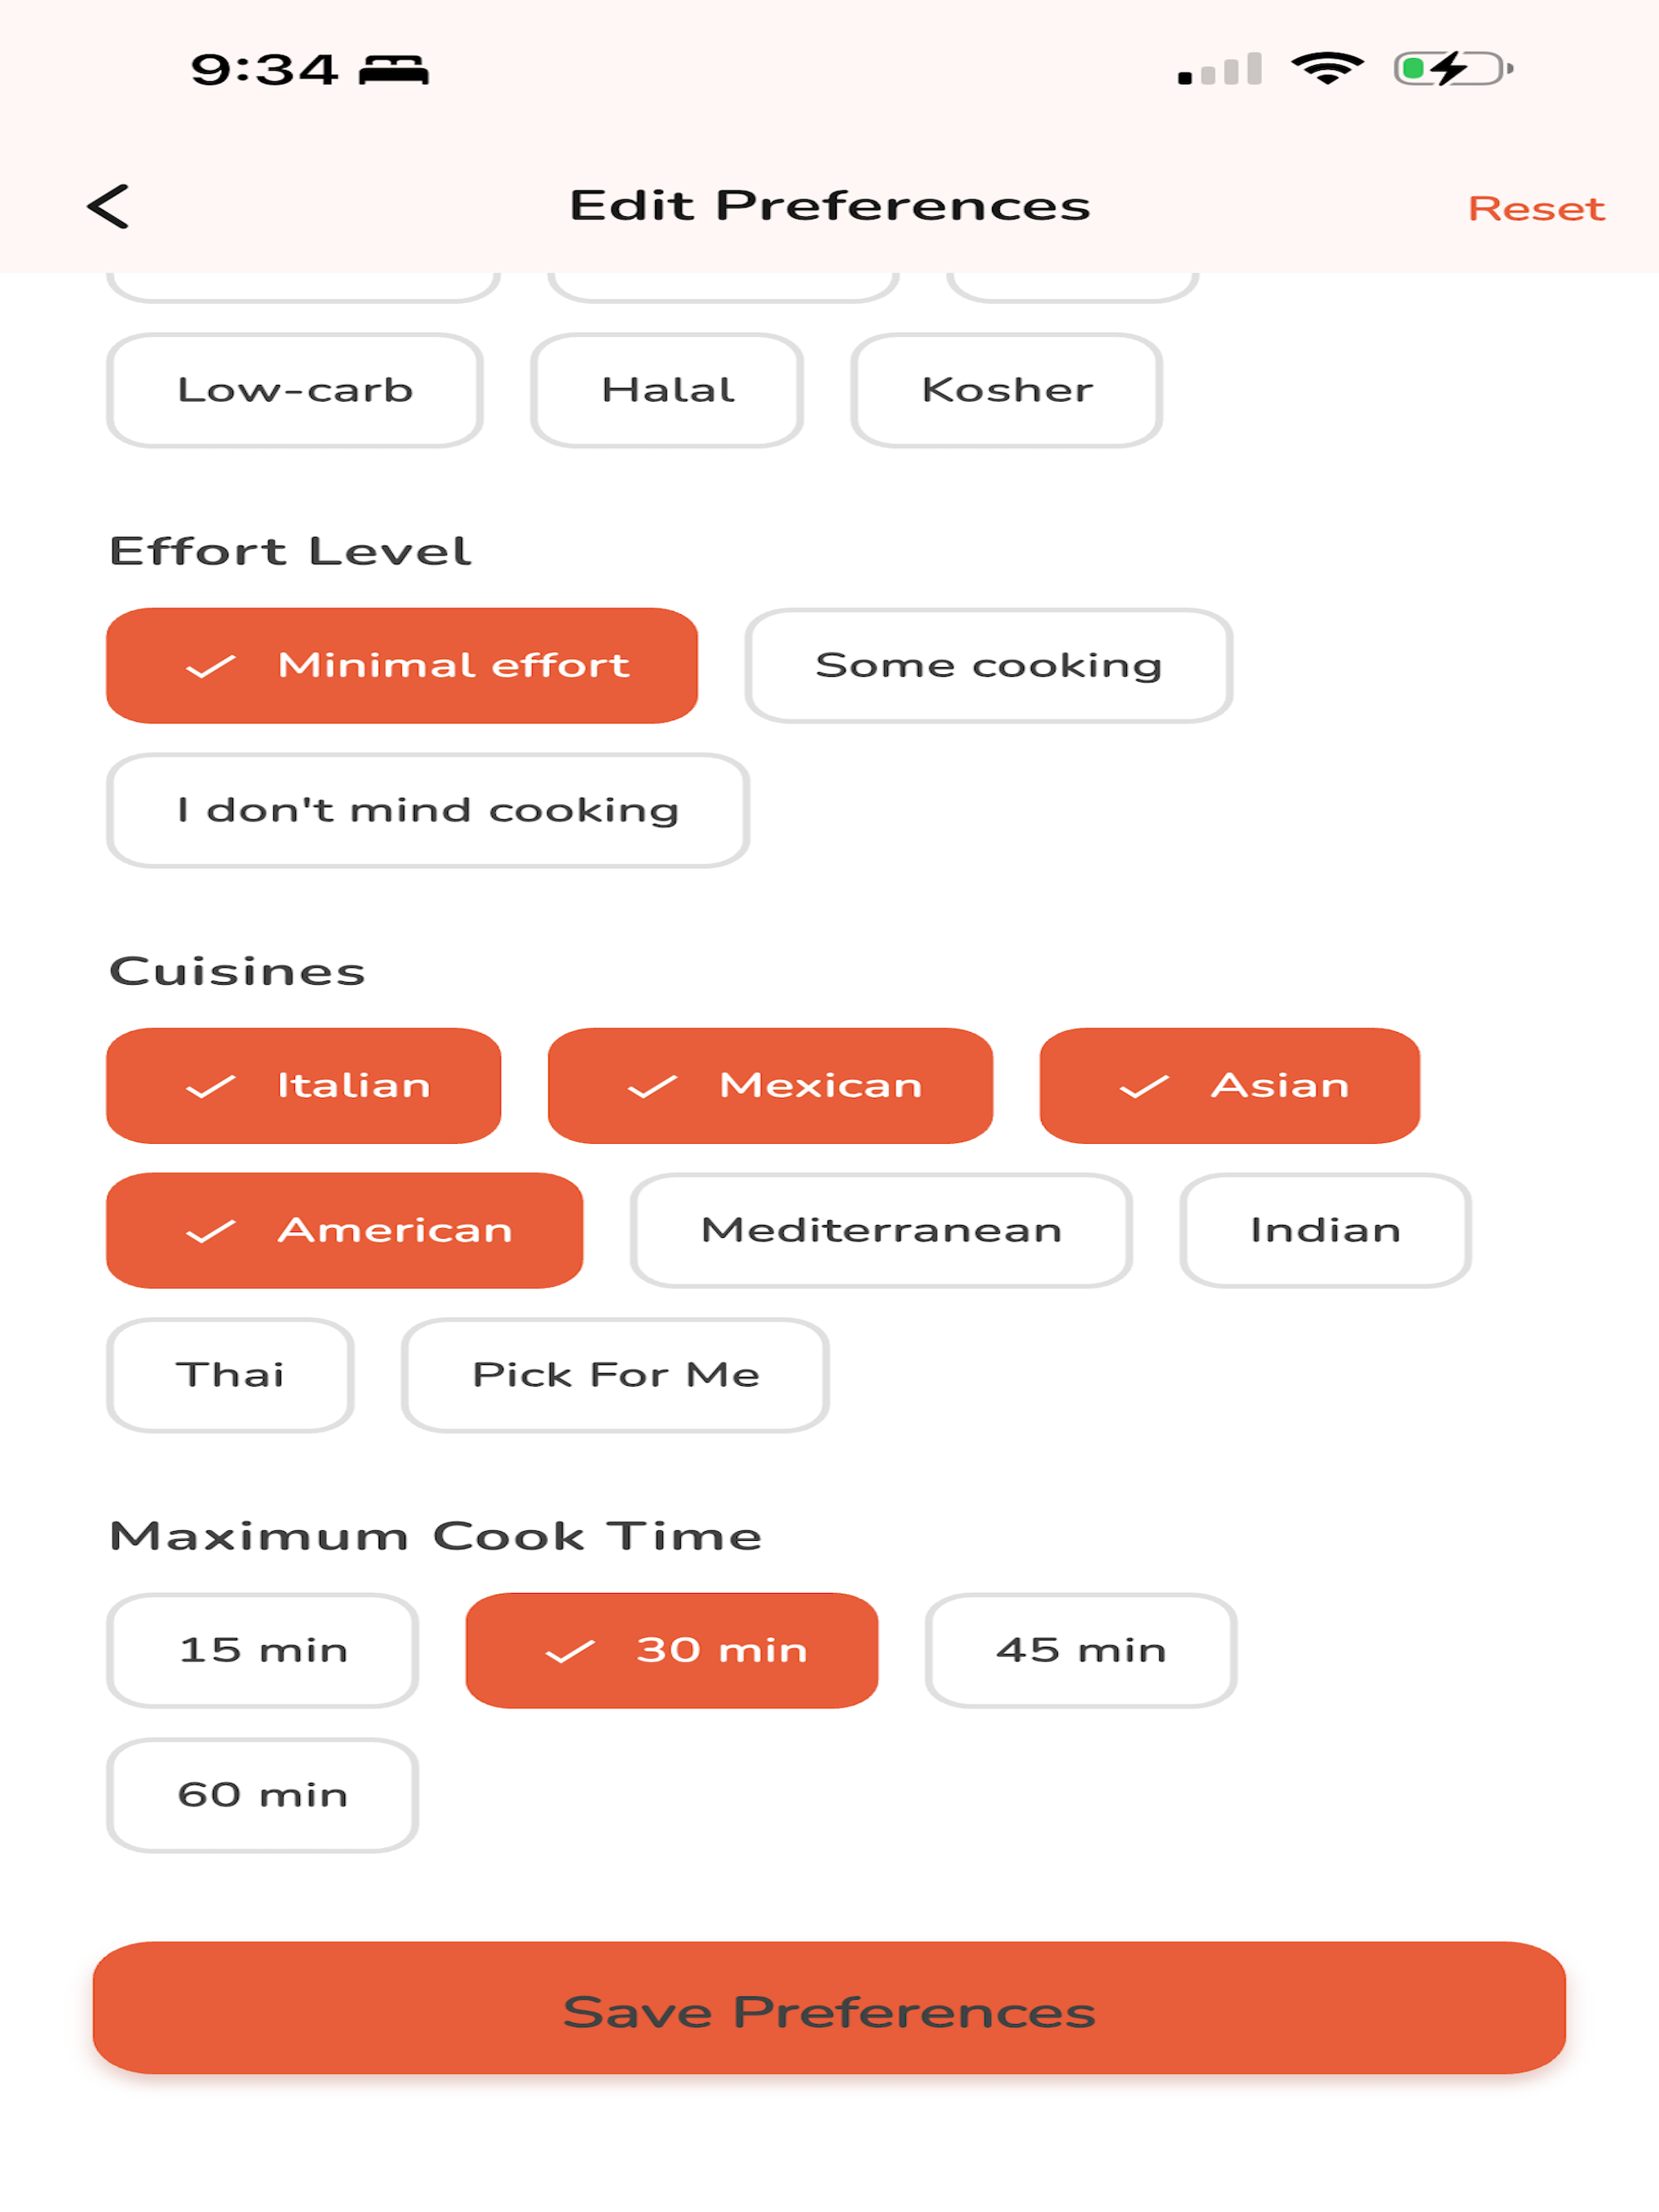
Task: Uncheck the Italian cuisine chip
Action: point(304,1085)
